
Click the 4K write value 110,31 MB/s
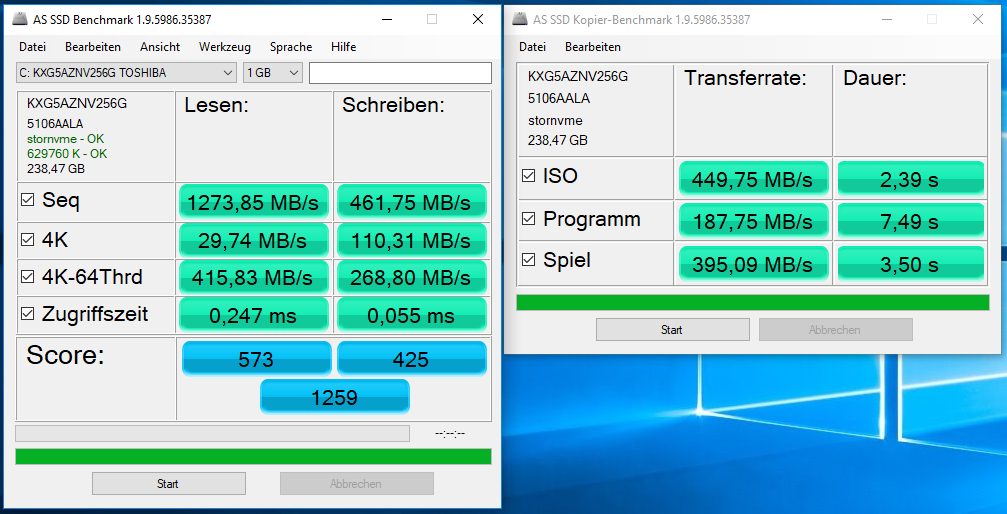(411, 240)
